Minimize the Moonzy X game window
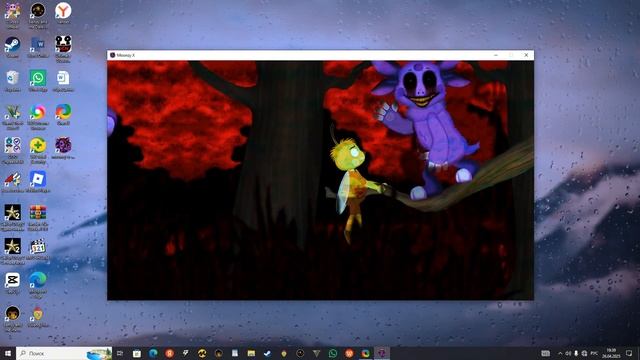Screen dimensions: 640x360 (496, 55)
